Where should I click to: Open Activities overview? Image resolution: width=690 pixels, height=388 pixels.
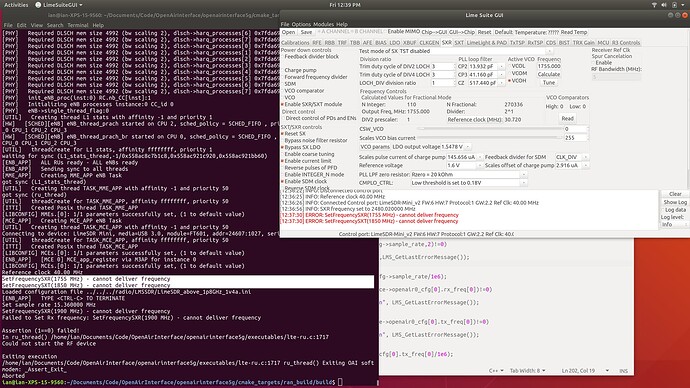point(16,5)
